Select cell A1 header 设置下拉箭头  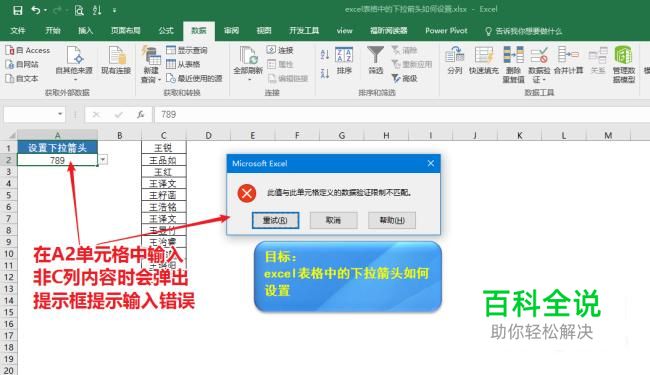pyautogui.click(x=57, y=148)
